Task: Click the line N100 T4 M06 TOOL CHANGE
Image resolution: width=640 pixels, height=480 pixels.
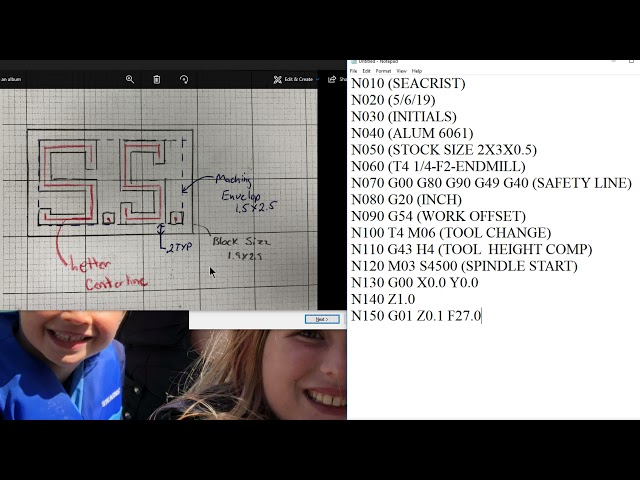Action: coord(451,233)
